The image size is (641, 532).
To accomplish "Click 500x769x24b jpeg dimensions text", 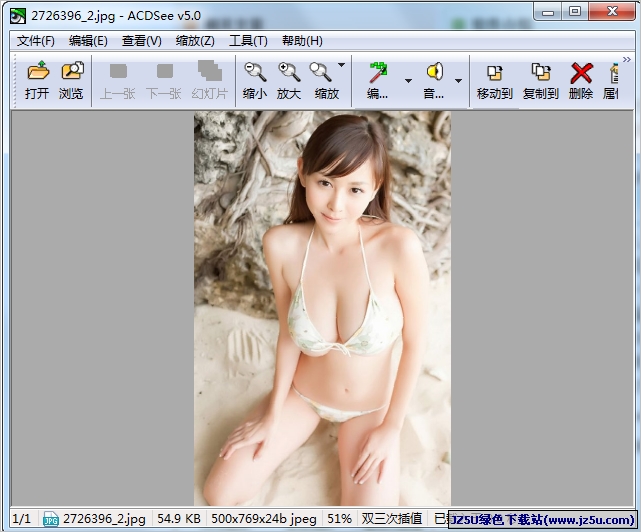I will pos(264,519).
